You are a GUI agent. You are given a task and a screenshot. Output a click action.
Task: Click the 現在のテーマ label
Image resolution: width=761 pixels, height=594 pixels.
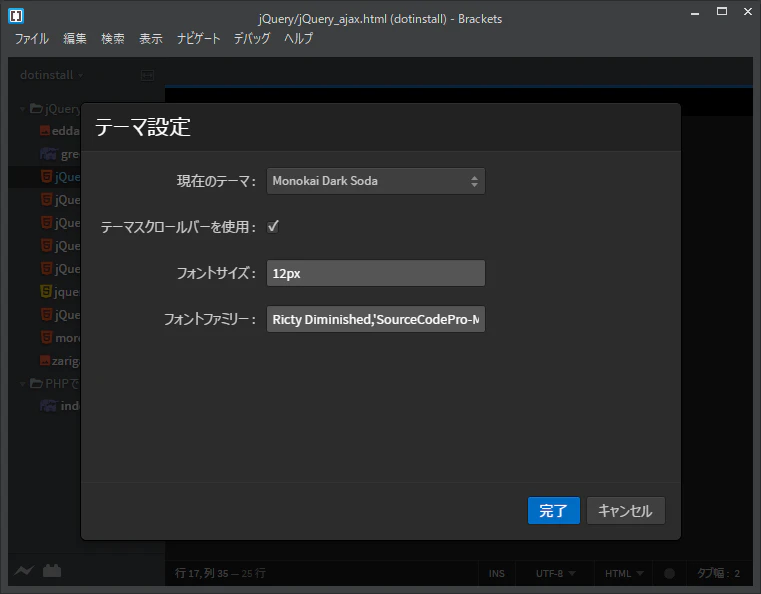pos(216,181)
